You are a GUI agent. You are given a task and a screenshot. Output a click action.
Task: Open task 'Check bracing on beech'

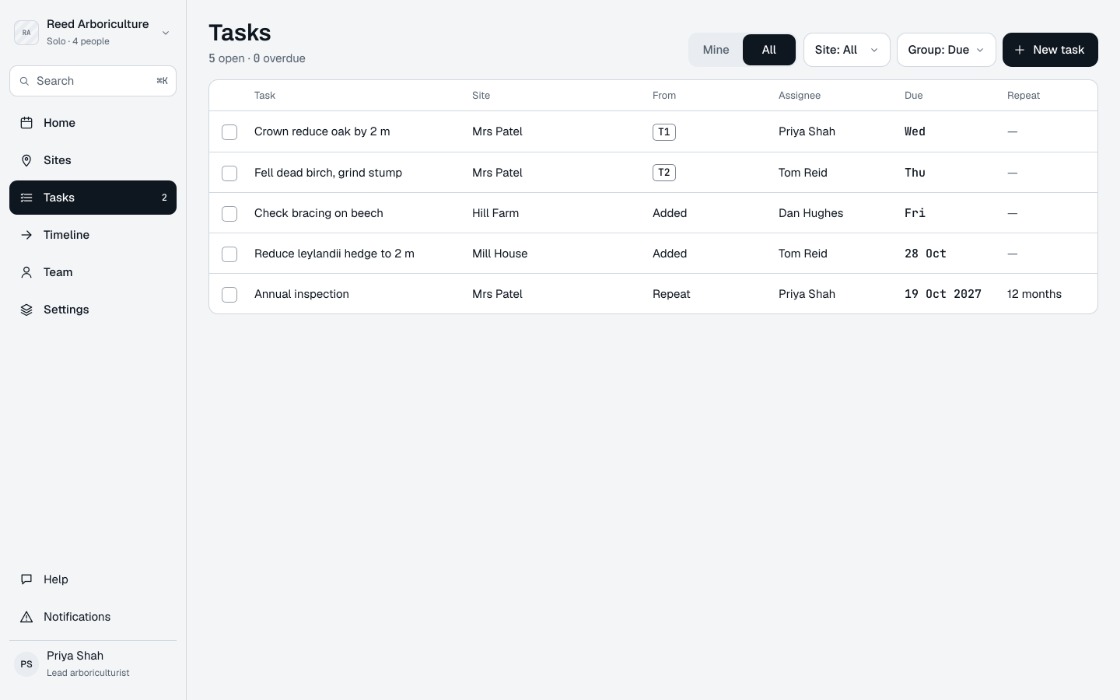coord(319,213)
